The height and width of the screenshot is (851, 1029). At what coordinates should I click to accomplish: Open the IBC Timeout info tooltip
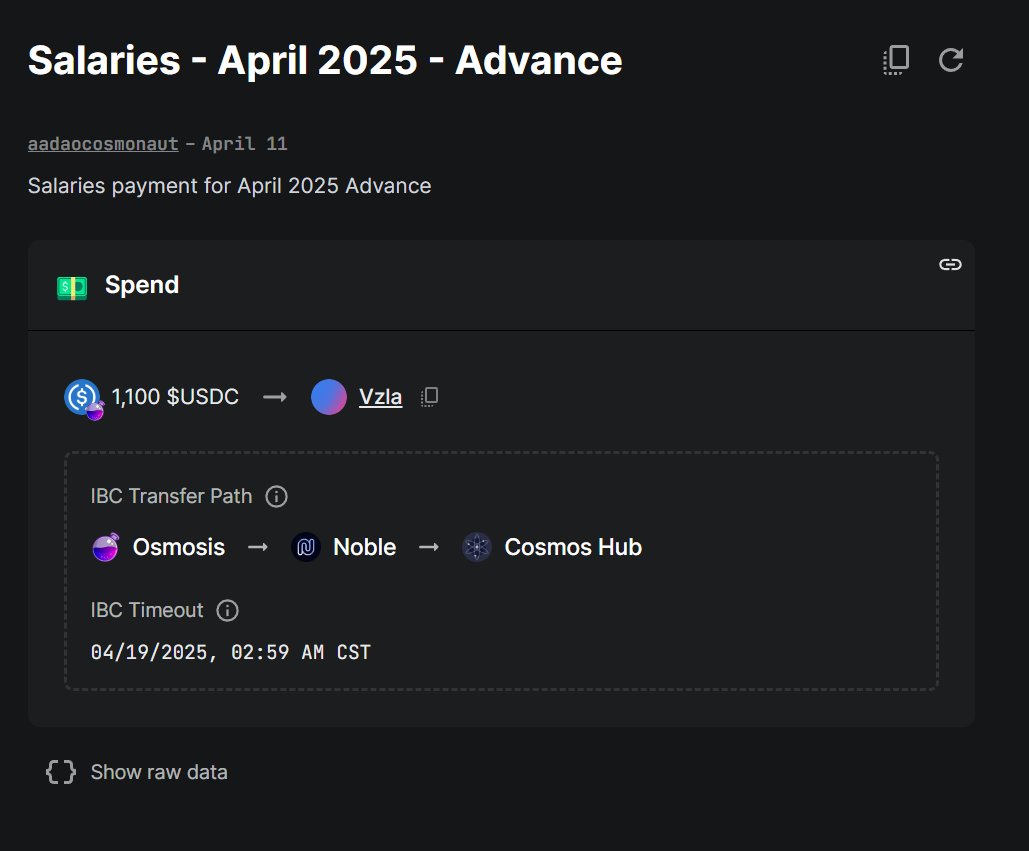coord(228,610)
